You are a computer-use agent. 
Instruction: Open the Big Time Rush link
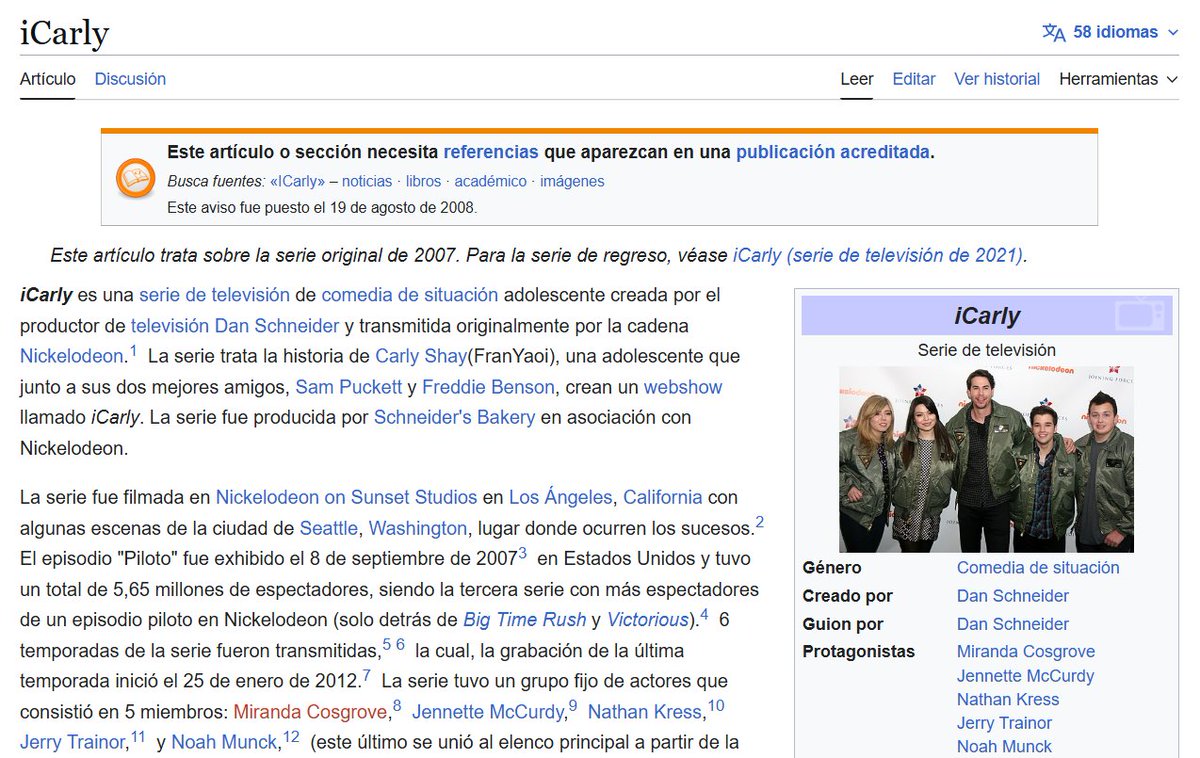(x=525, y=619)
